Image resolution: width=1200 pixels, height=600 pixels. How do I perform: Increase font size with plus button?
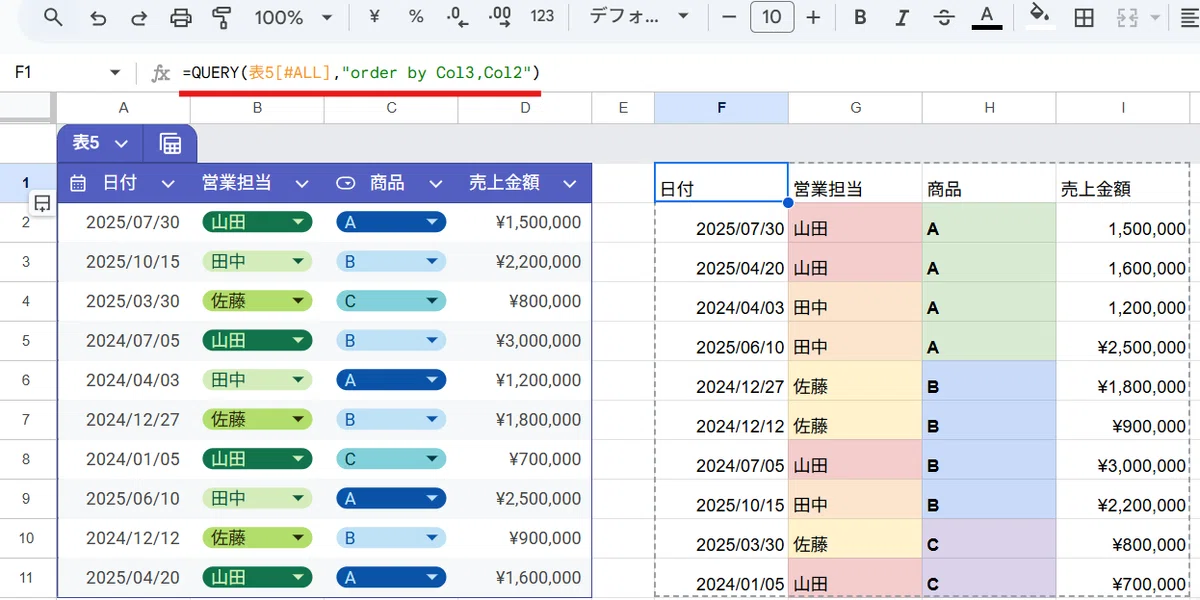[x=813, y=18]
